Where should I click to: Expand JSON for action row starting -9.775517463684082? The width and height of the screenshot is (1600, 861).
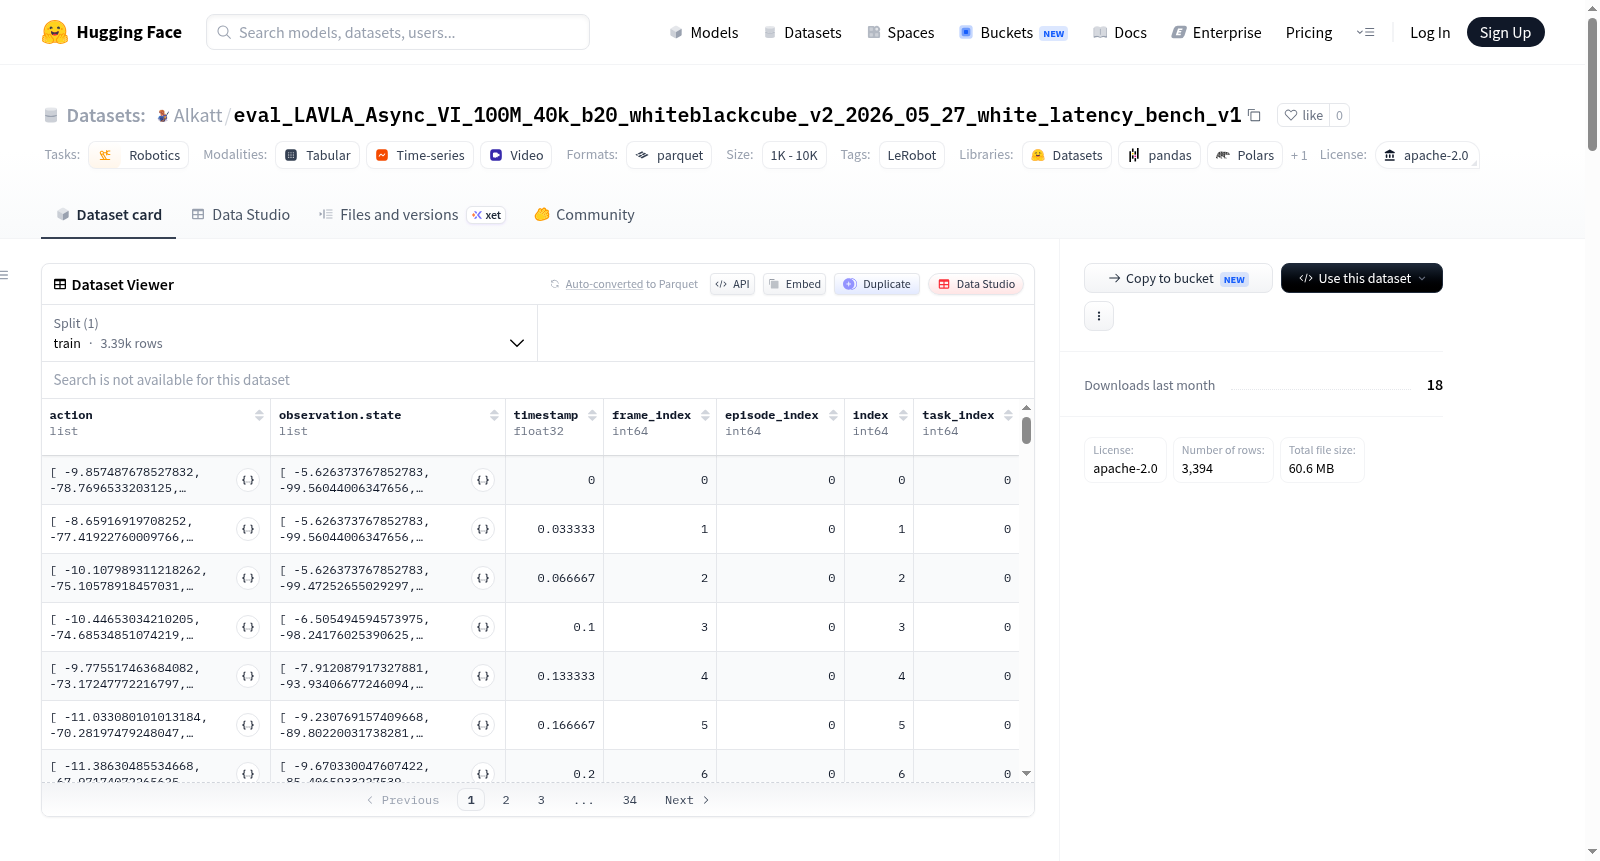point(248,676)
